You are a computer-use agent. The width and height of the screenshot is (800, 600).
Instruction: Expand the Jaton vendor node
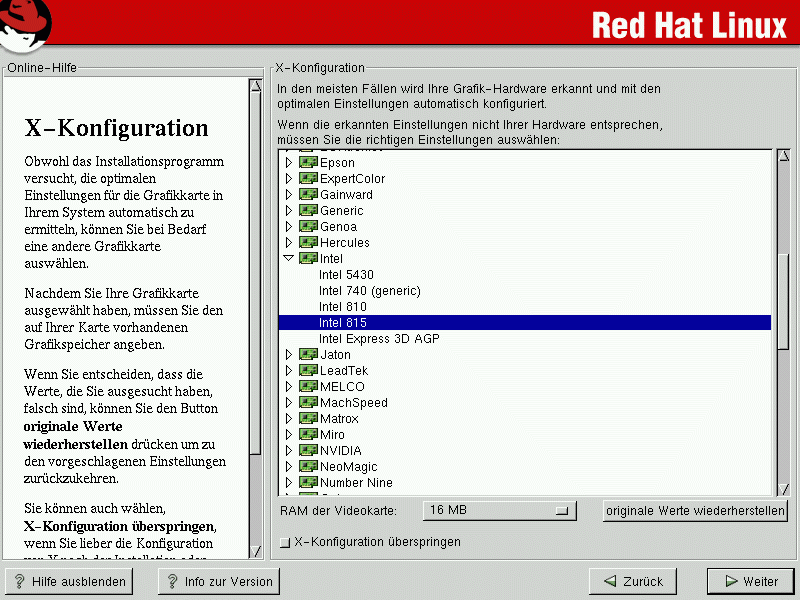pyautogui.click(x=289, y=355)
